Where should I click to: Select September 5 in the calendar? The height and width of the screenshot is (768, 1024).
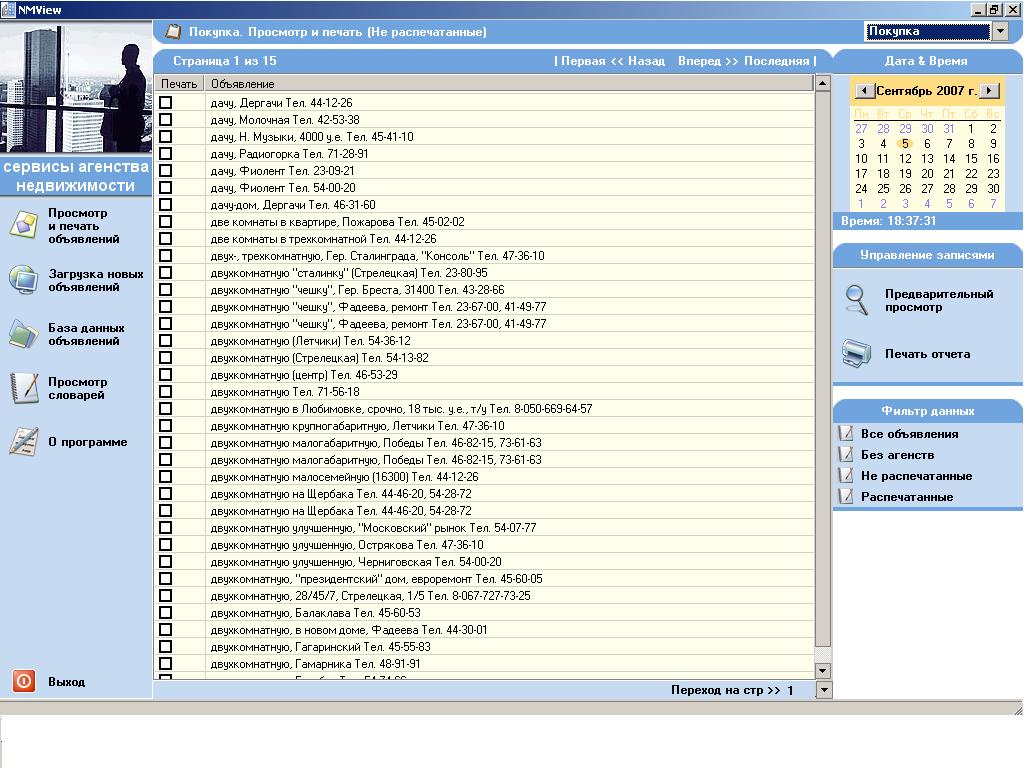[x=905, y=144]
